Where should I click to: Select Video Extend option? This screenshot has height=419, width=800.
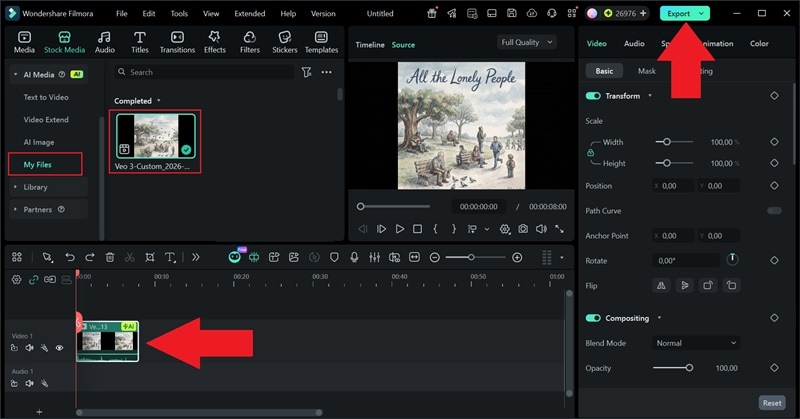point(46,119)
